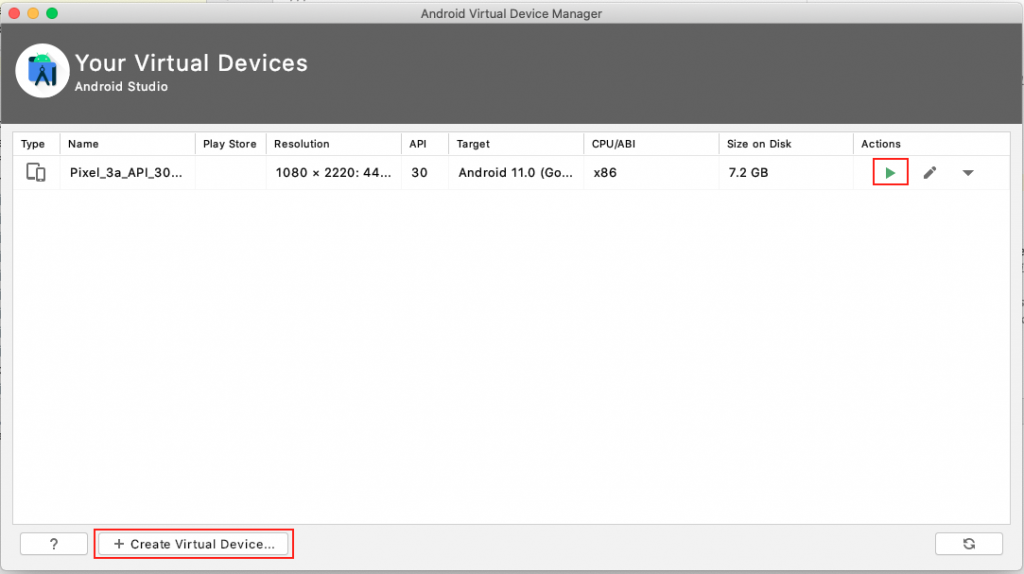Select the API value 30 cell
Image resolution: width=1024 pixels, height=574 pixels.
click(x=419, y=172)
